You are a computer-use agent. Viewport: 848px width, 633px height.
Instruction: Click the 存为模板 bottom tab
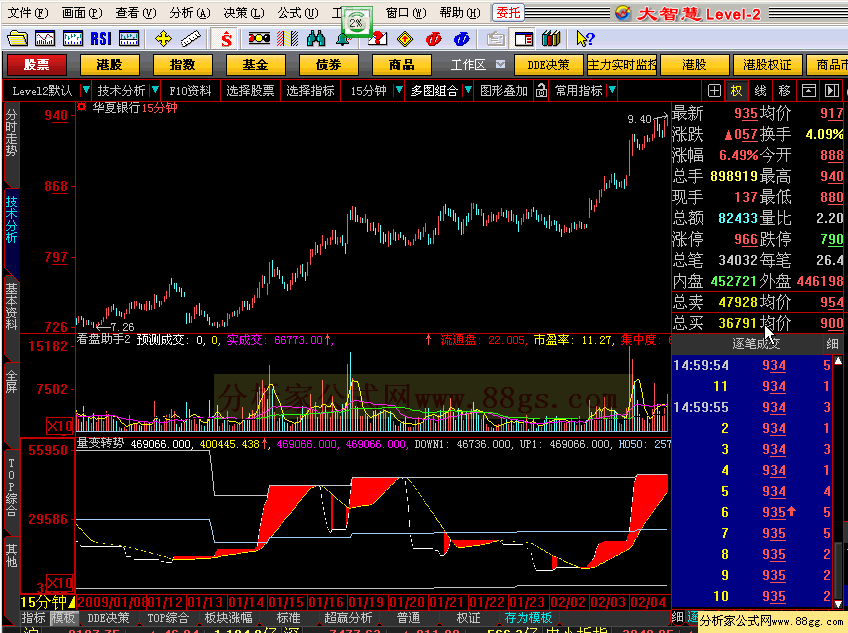tap(528, 617)
